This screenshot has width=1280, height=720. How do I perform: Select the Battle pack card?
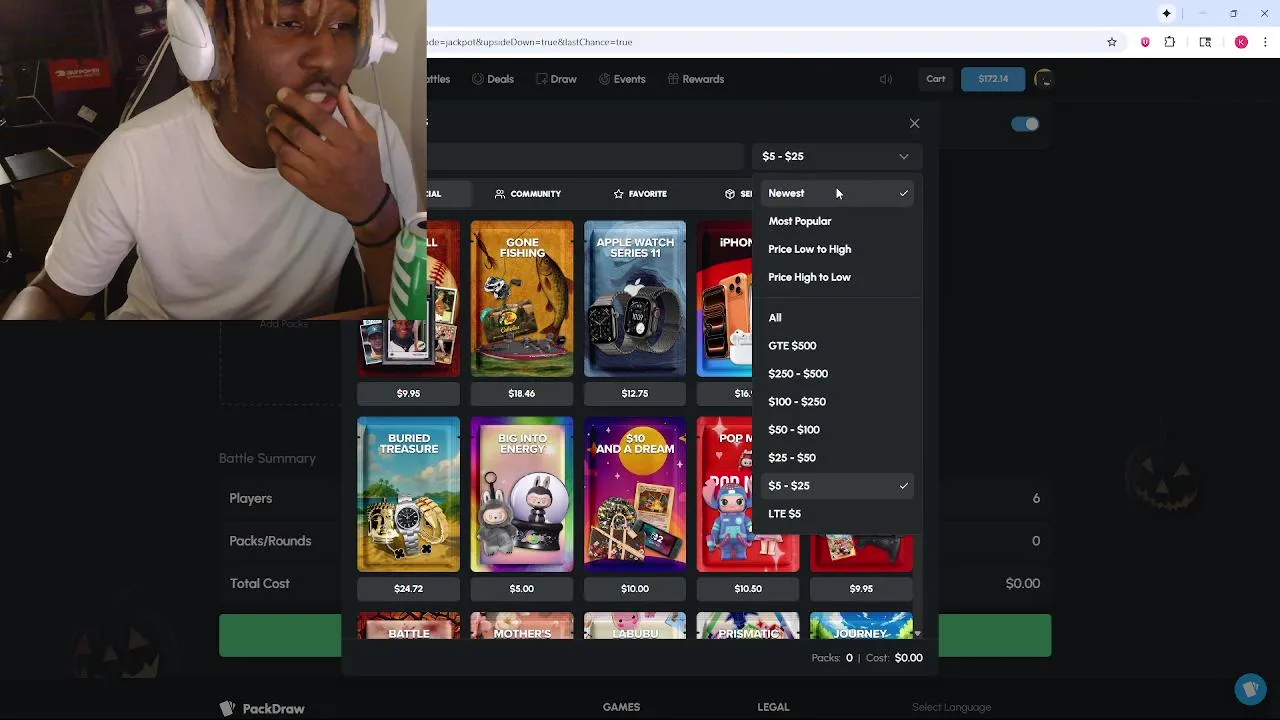(x=409, y=626)
